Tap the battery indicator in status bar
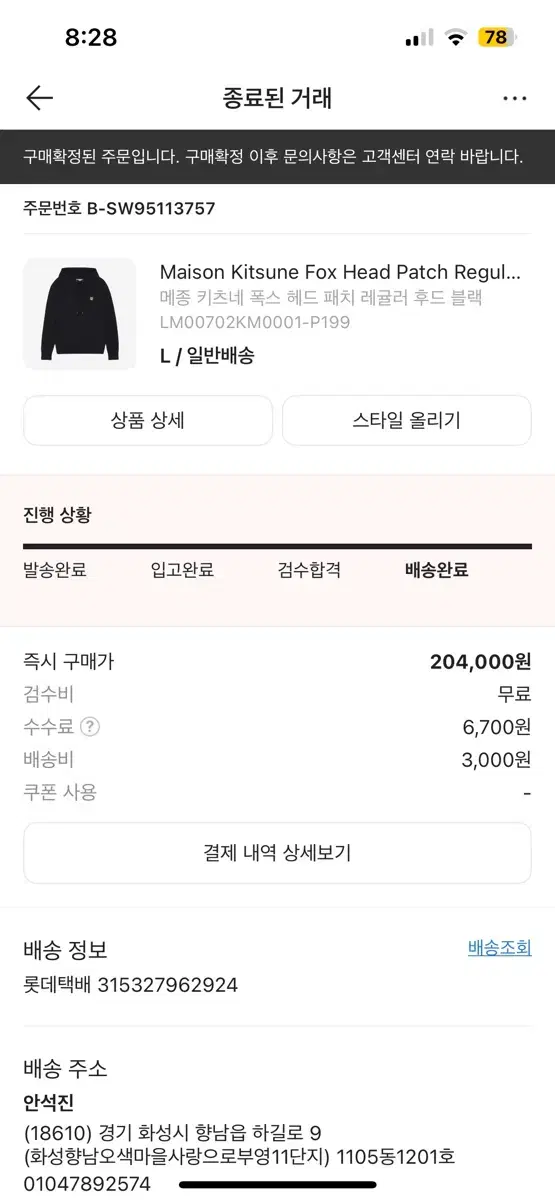 (495, 38)
